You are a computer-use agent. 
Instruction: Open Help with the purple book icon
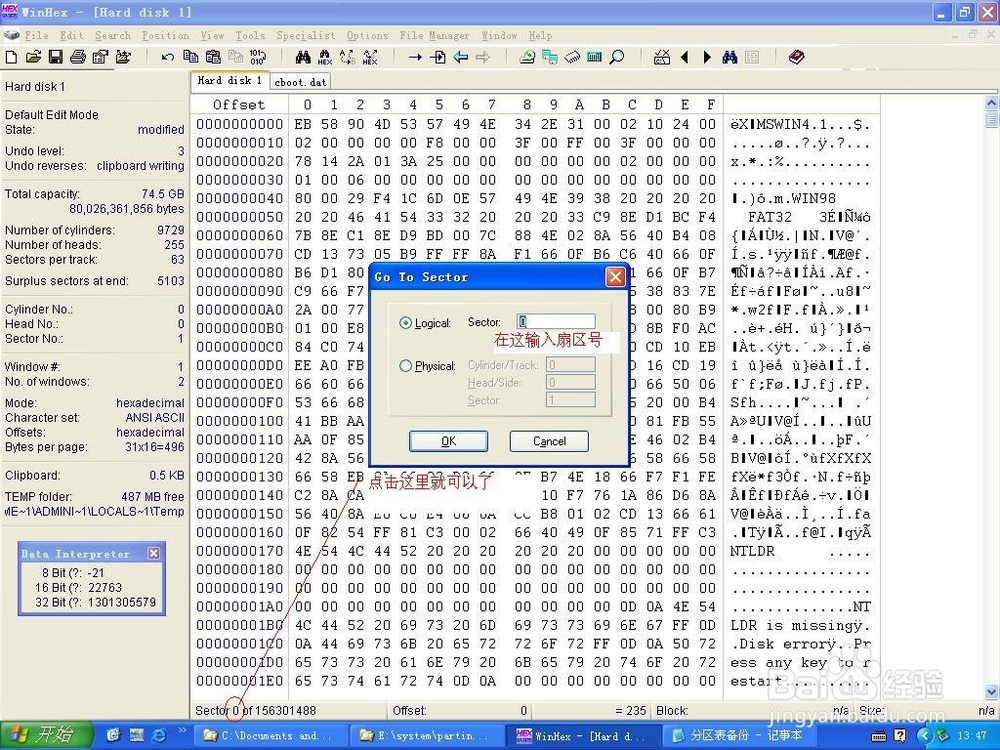point(796,57)
